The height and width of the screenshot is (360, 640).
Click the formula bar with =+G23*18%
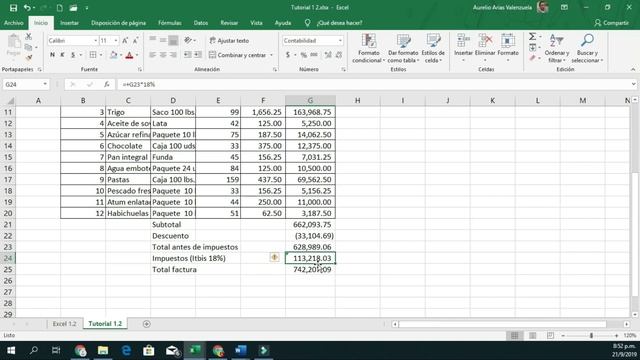(373, 84)
